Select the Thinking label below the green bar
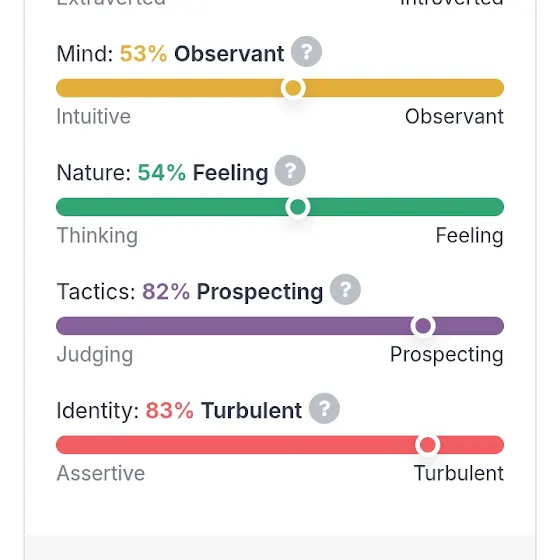Viewport: 560px width, 560px height. point(97,236)
